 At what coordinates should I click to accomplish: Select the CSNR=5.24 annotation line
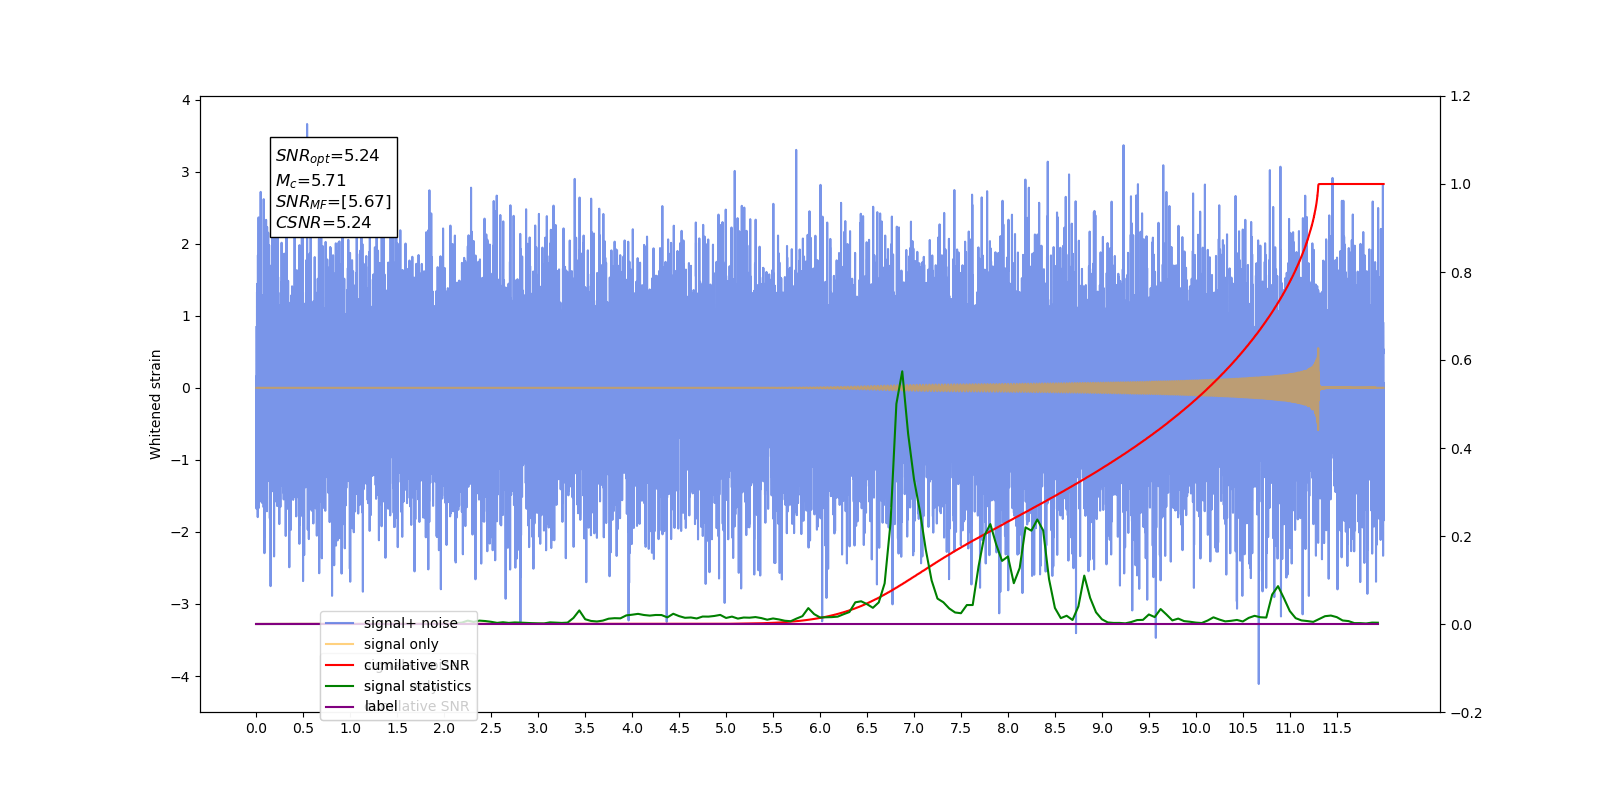click(323, 223)
